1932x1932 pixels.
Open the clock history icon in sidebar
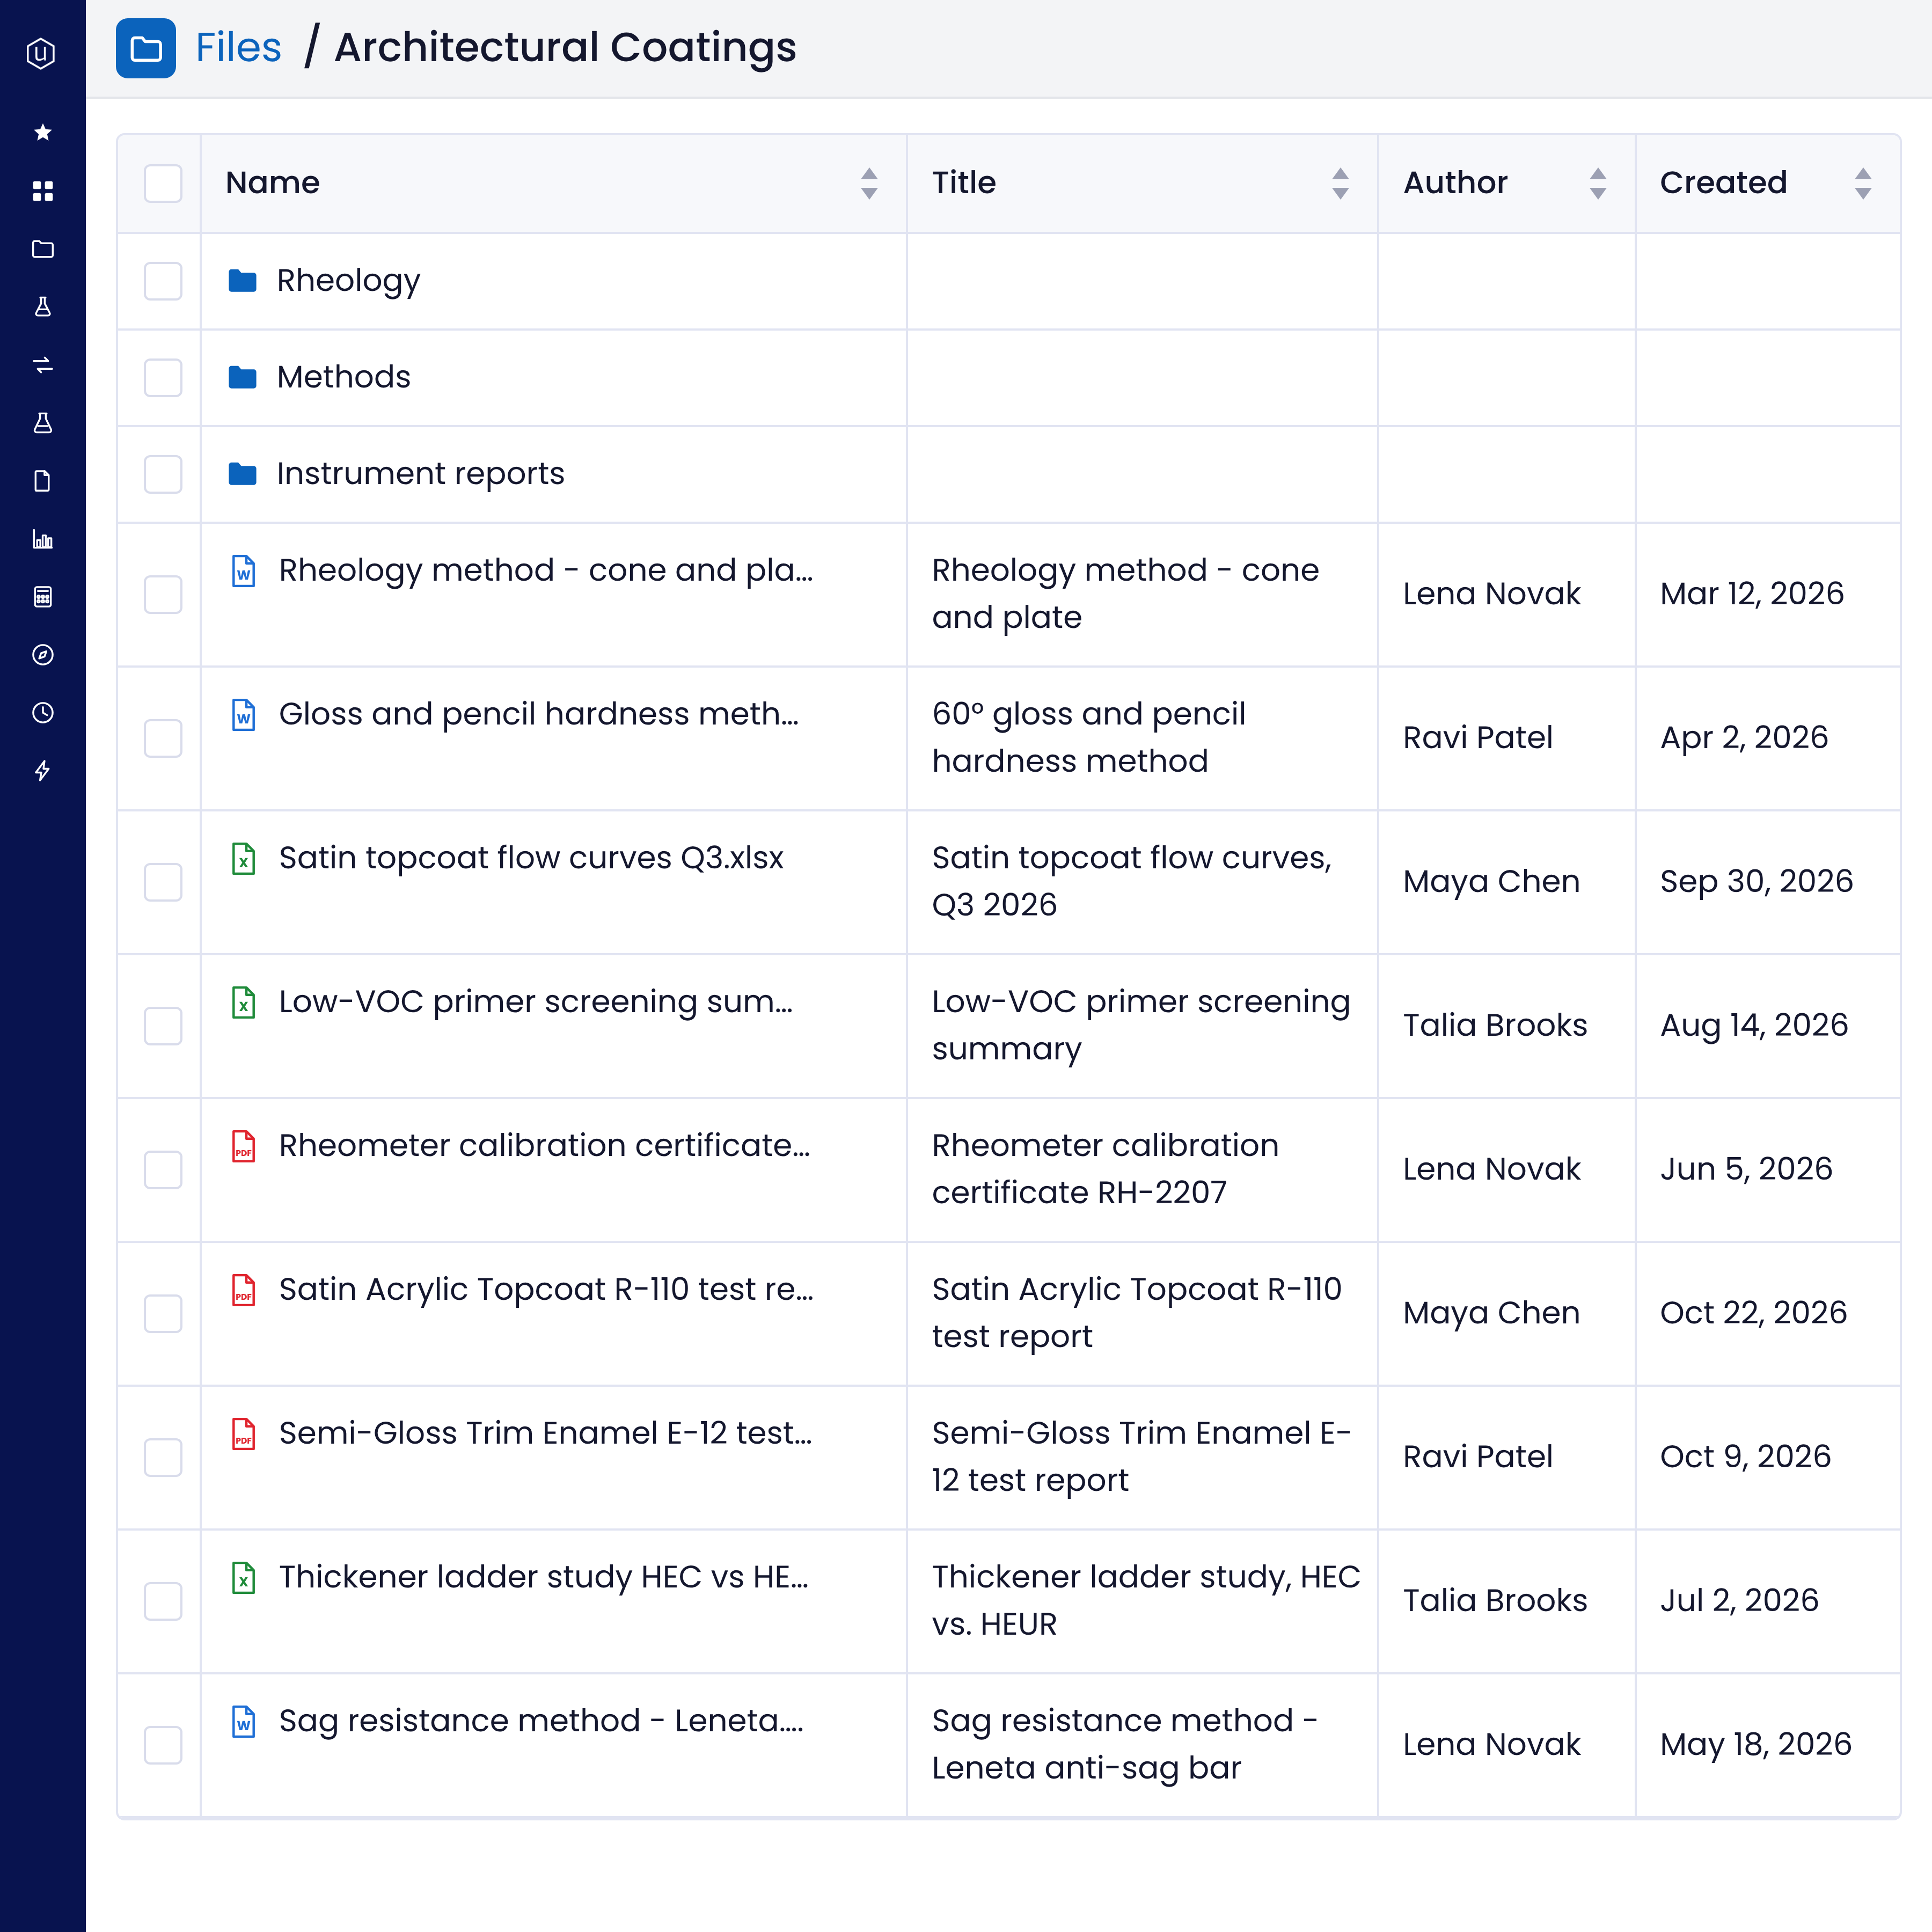(42, 713)
